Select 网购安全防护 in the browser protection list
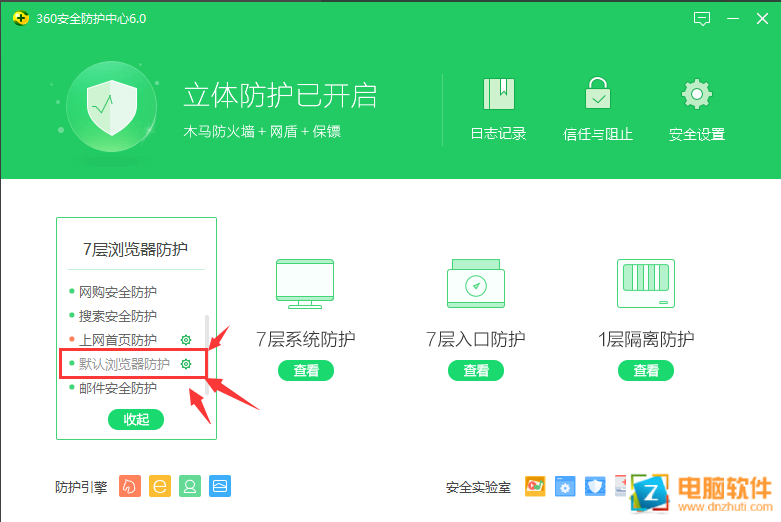Viewport: 781px width, 522px height. click(x=118, y=292)
